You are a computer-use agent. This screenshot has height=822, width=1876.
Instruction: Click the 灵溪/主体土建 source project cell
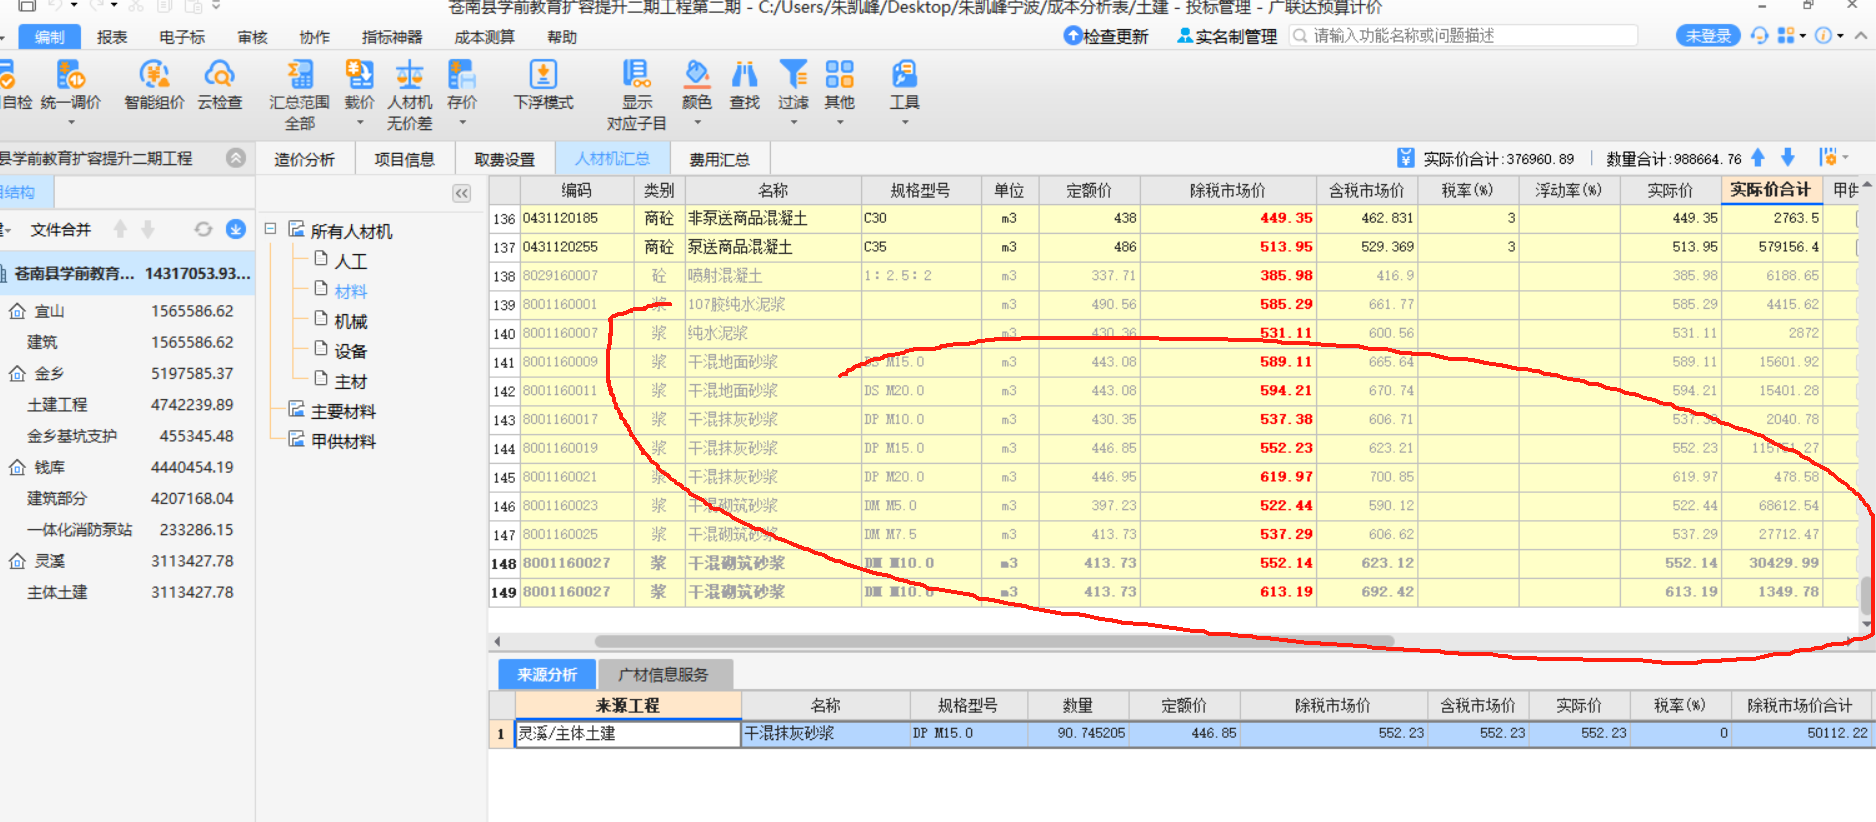click(628, 733)
